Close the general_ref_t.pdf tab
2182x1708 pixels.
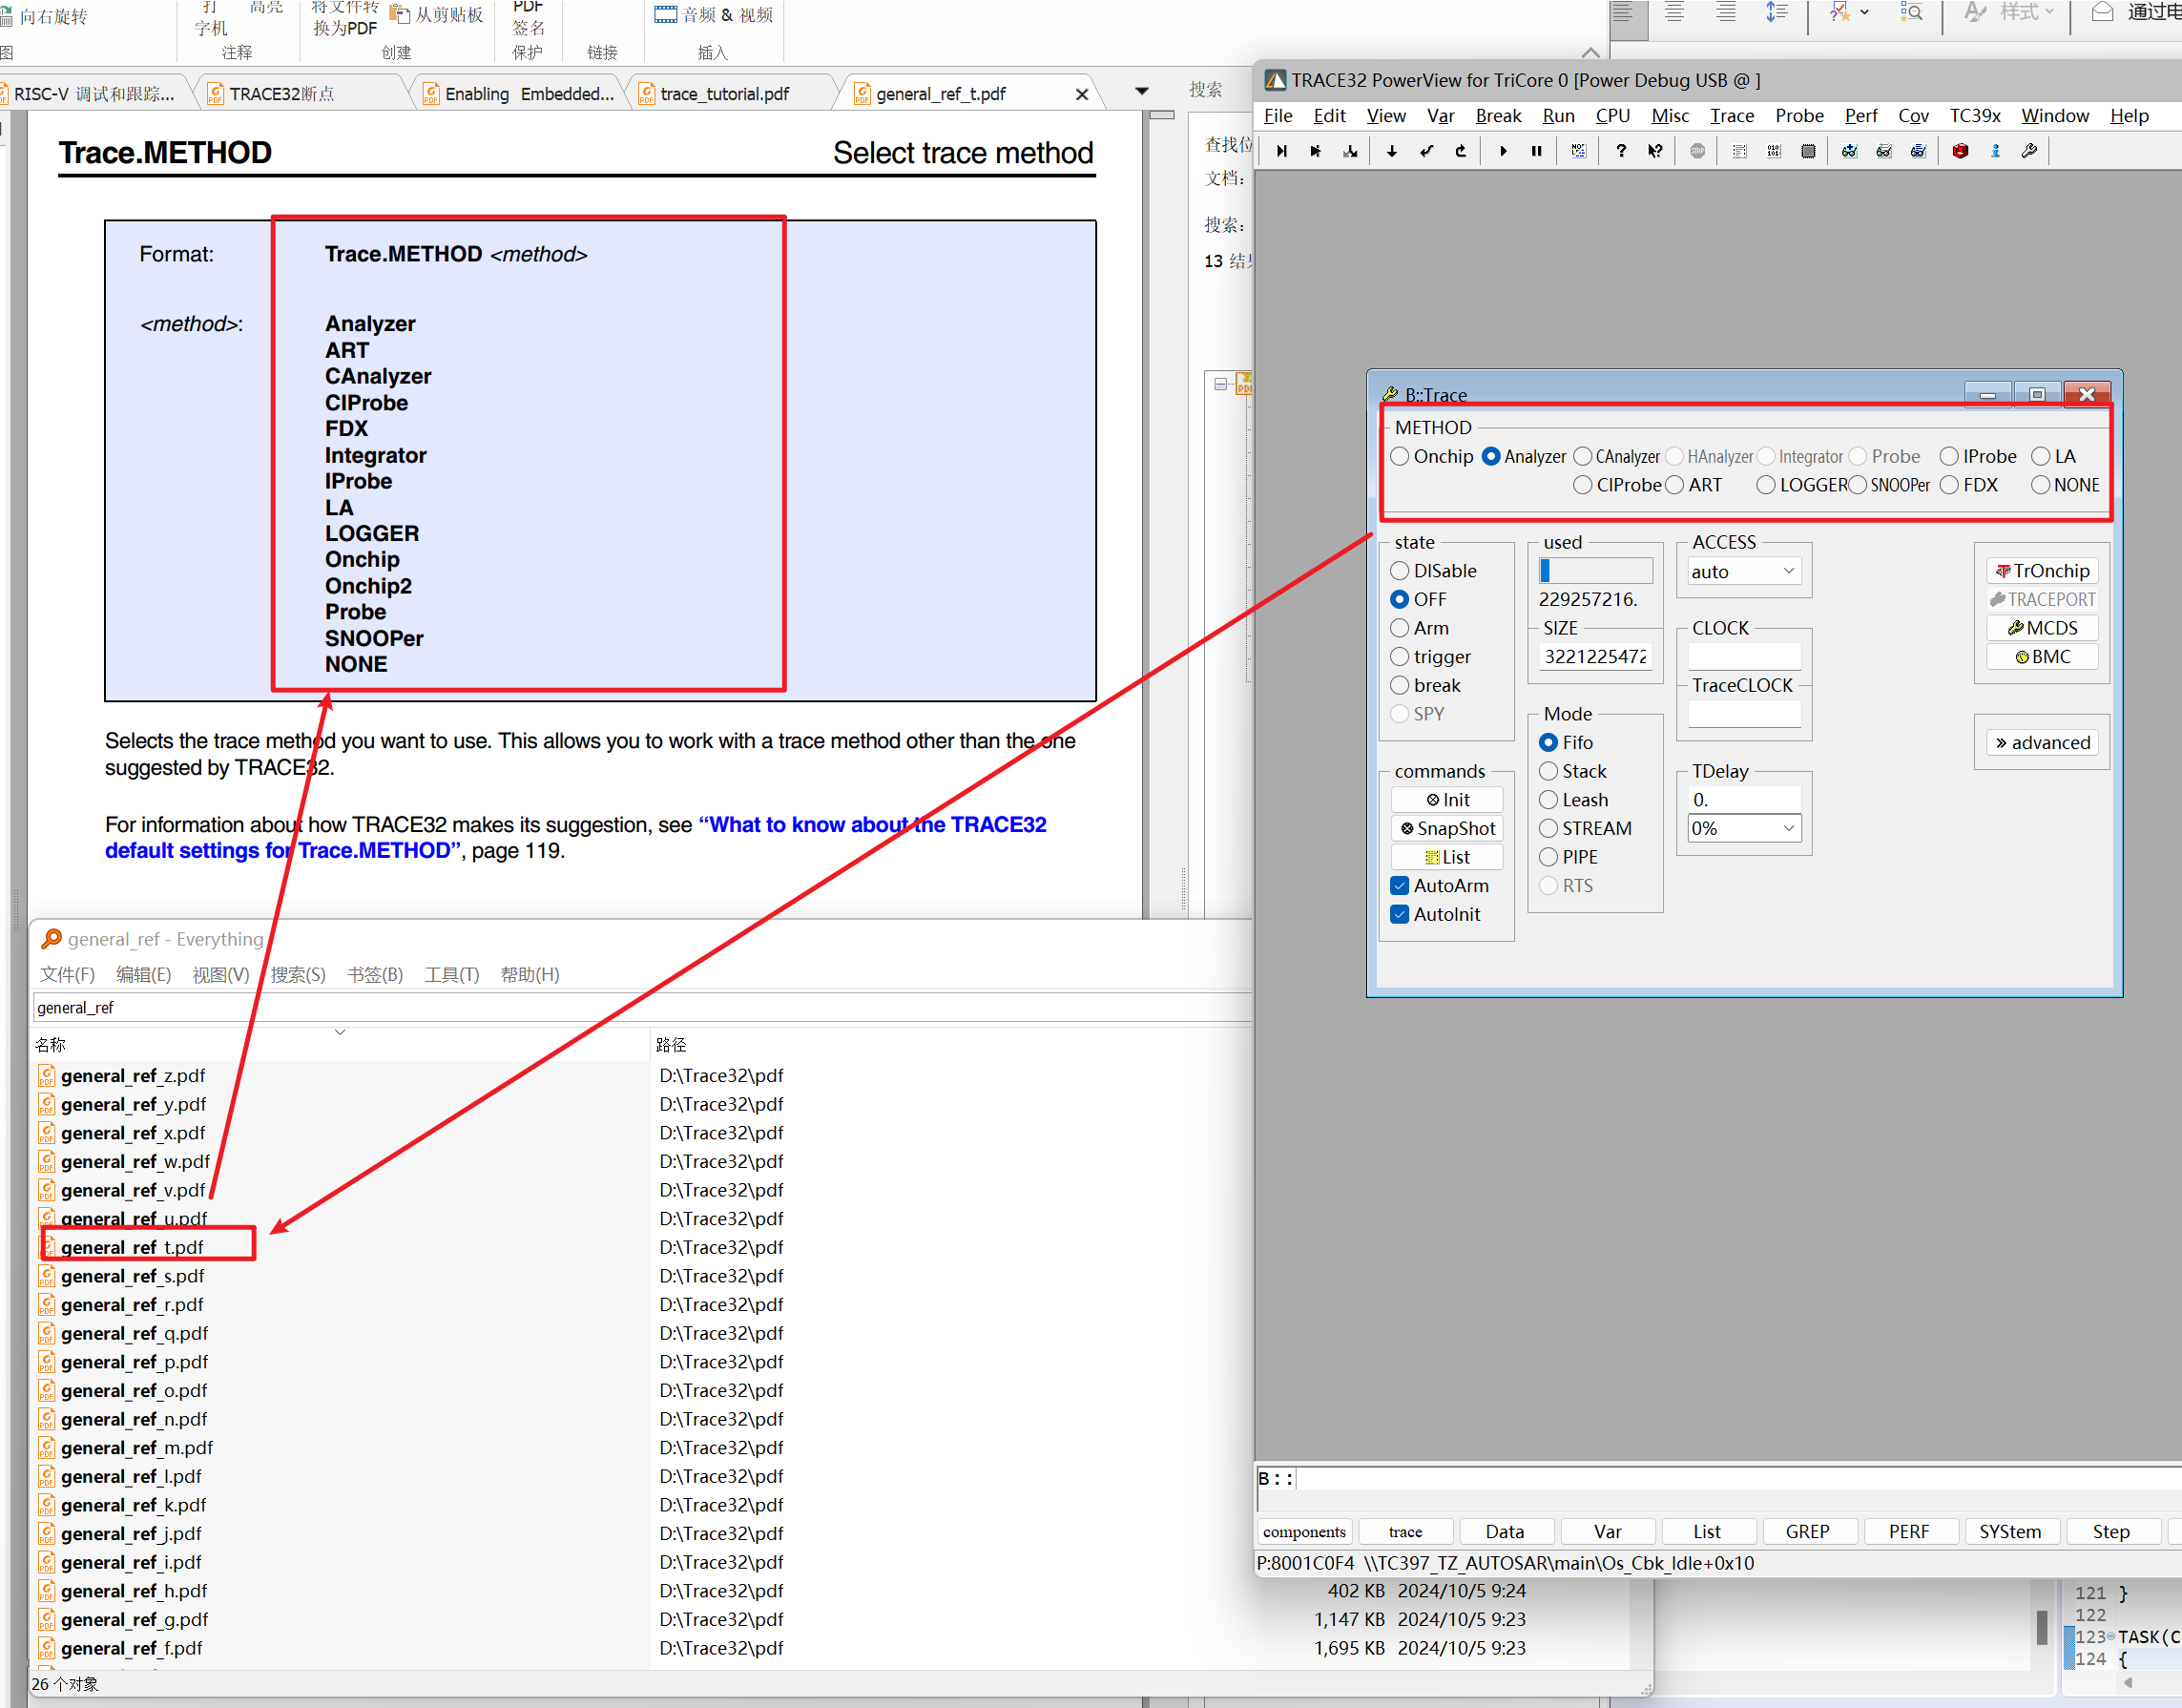click(1081, 94)
